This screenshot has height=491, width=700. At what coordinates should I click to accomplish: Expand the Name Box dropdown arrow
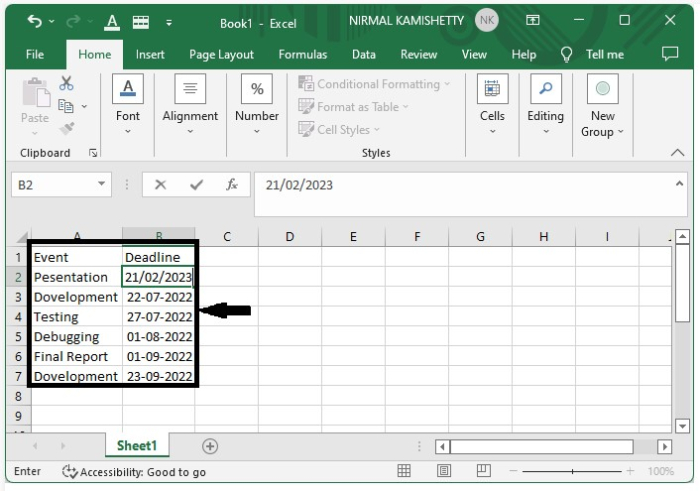[x=102, y=185]
